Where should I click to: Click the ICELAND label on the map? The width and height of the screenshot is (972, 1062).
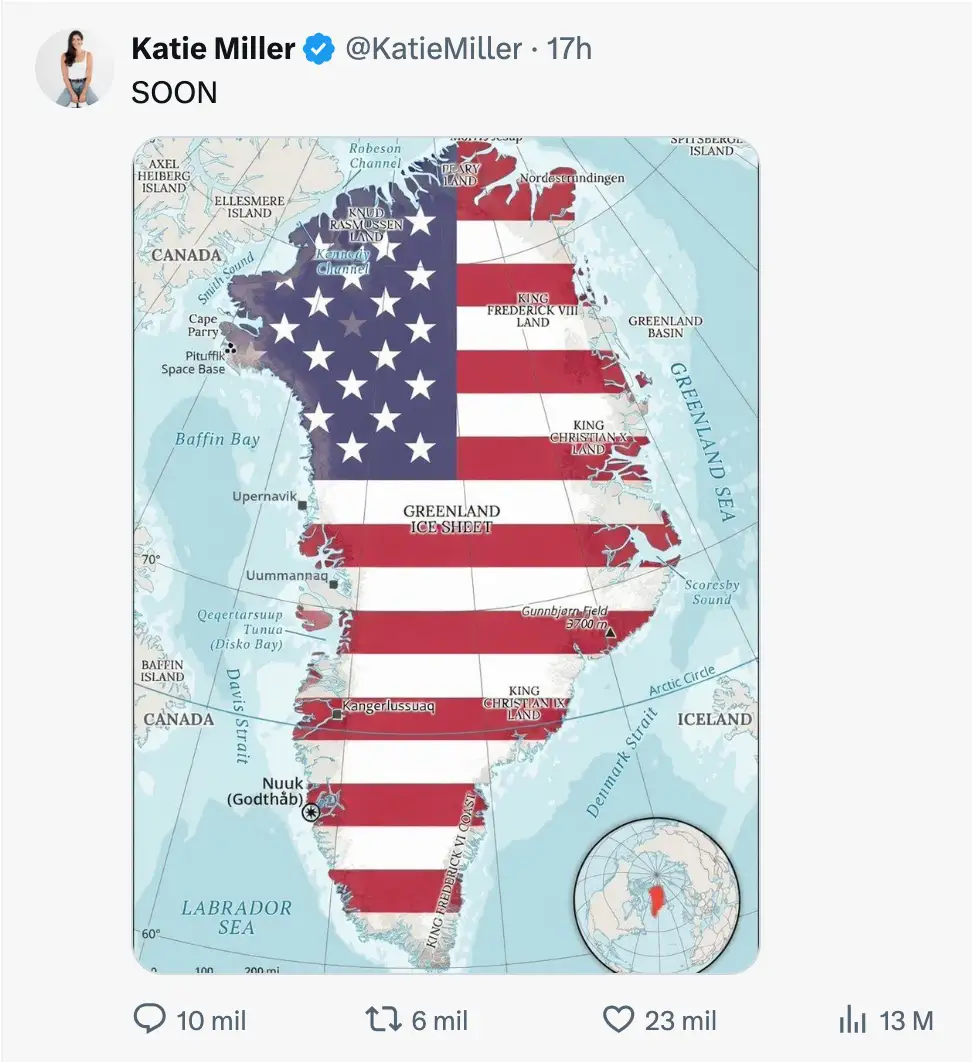tap(715, 719)
